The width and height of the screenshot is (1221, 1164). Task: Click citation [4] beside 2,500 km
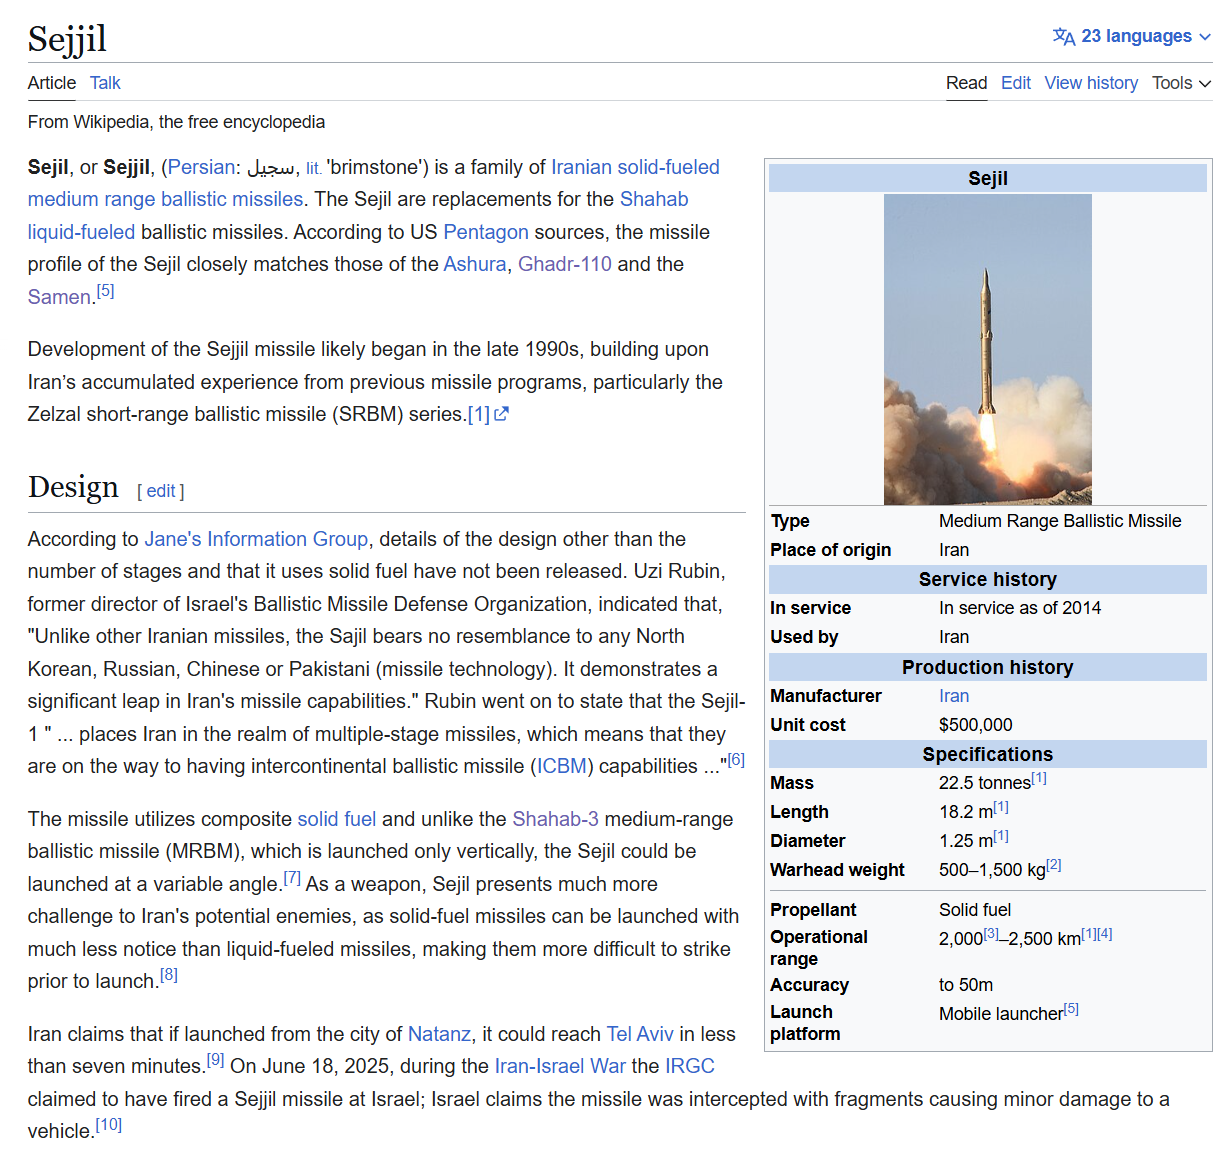click(1105, 934)
